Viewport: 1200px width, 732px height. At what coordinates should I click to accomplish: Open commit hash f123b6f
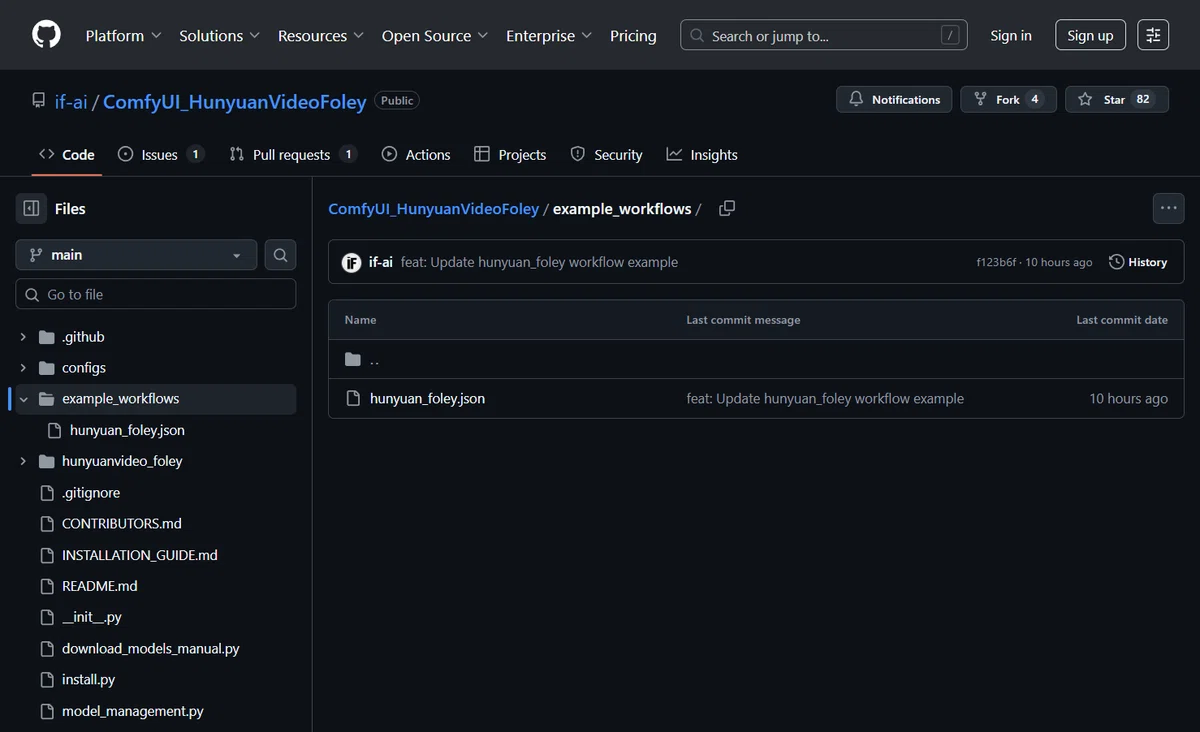(996, 262)
